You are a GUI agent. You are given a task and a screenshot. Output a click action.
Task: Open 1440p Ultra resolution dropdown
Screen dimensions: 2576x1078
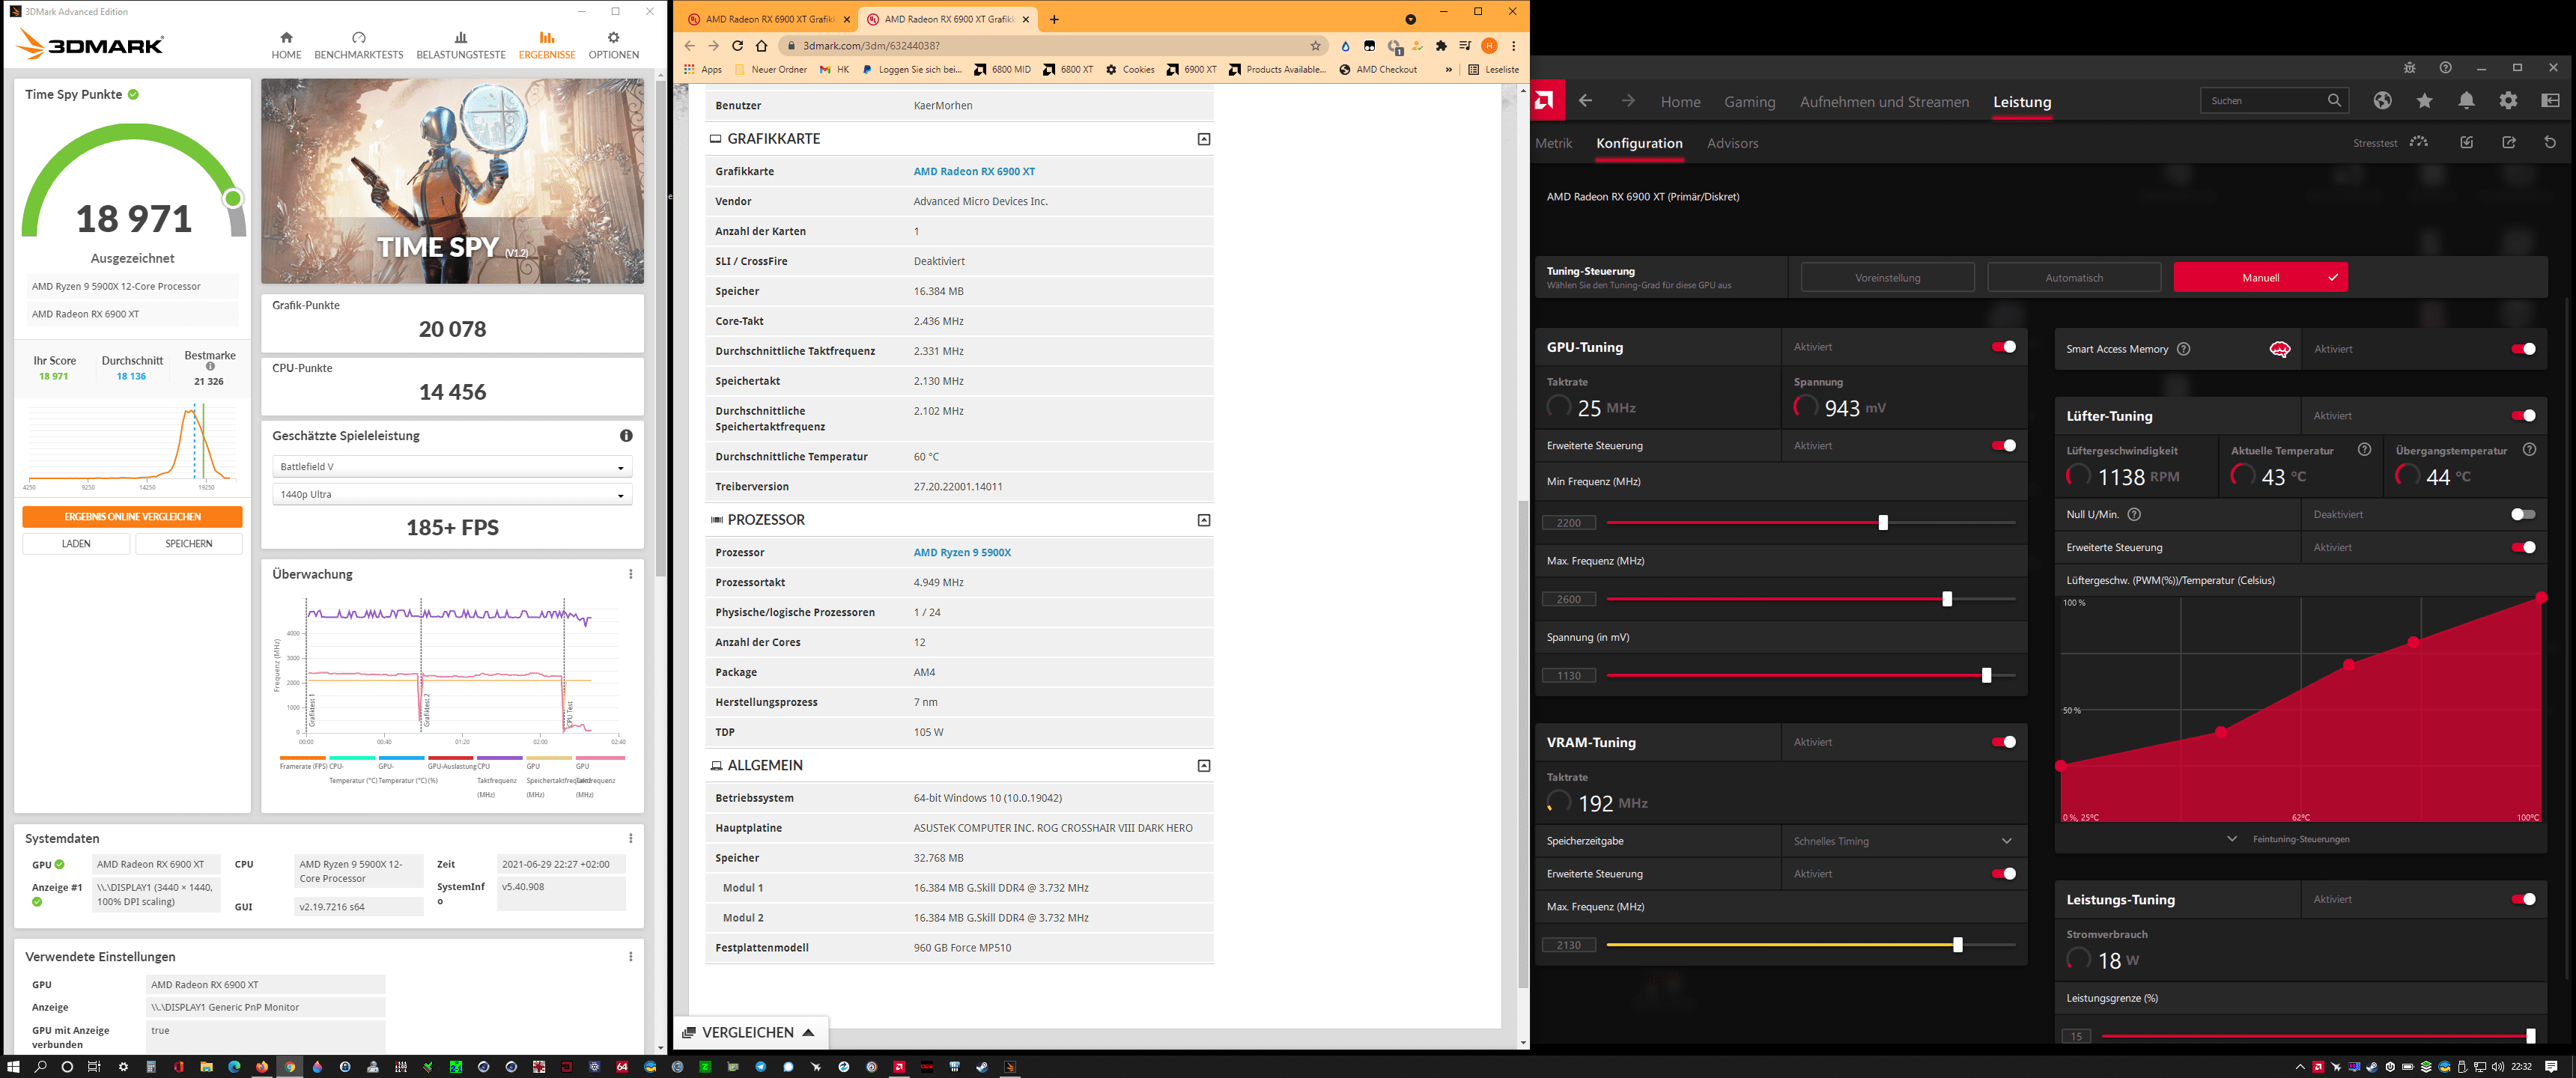[x=452, y=494]
